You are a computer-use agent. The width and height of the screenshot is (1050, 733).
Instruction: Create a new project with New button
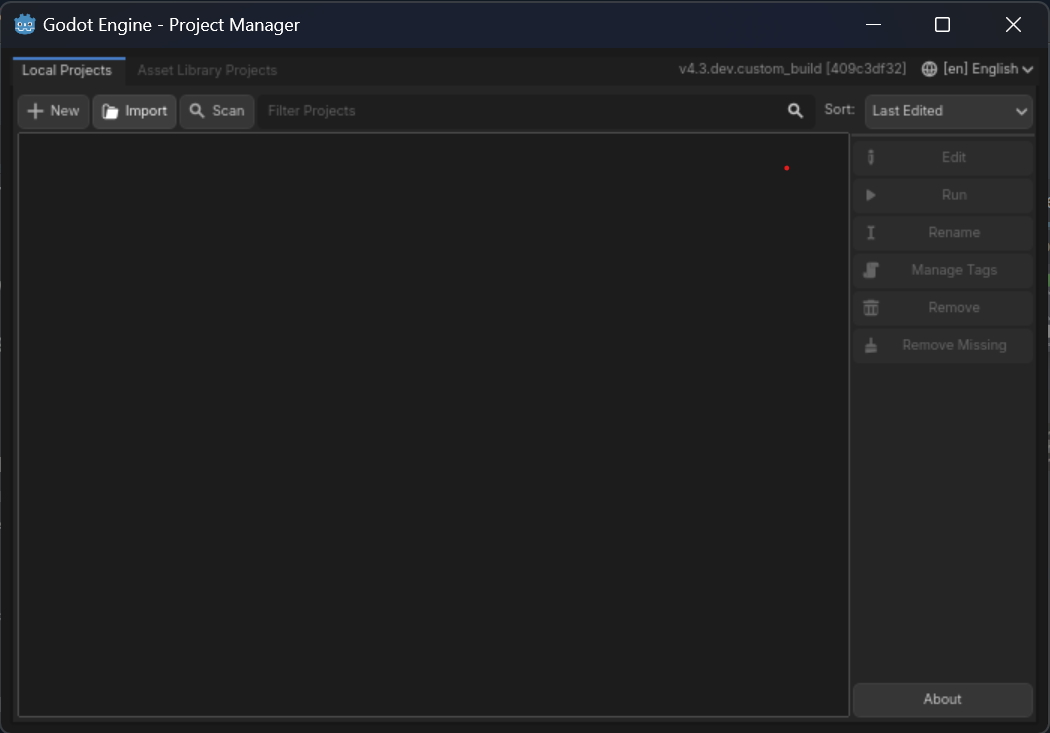[54, 111]
